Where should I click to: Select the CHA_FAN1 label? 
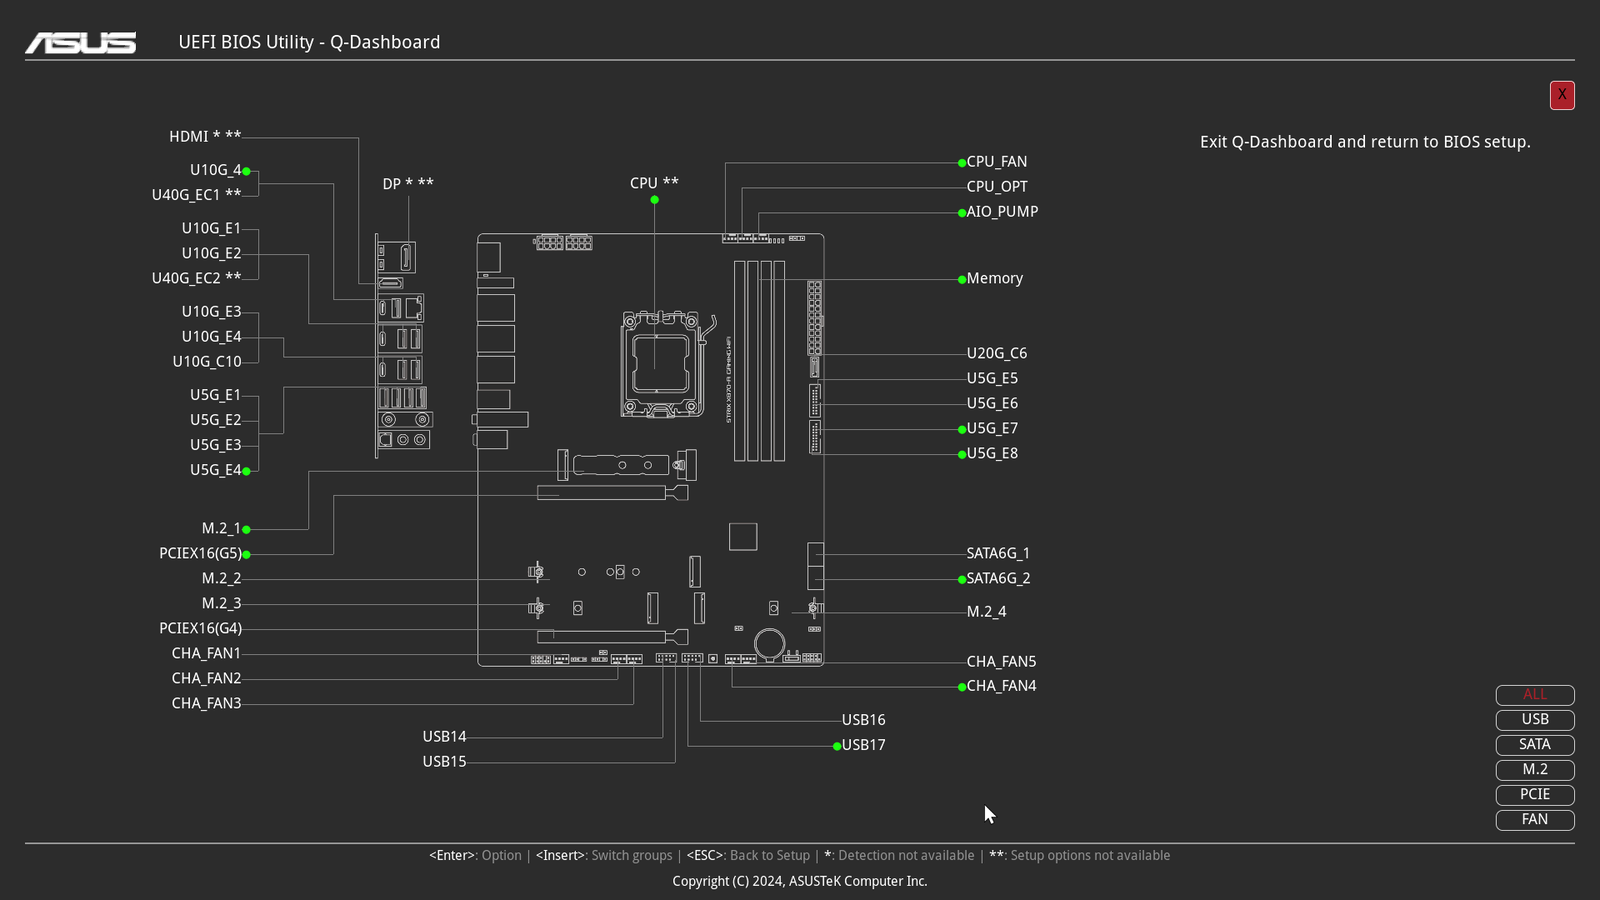(x=206, y=654)
